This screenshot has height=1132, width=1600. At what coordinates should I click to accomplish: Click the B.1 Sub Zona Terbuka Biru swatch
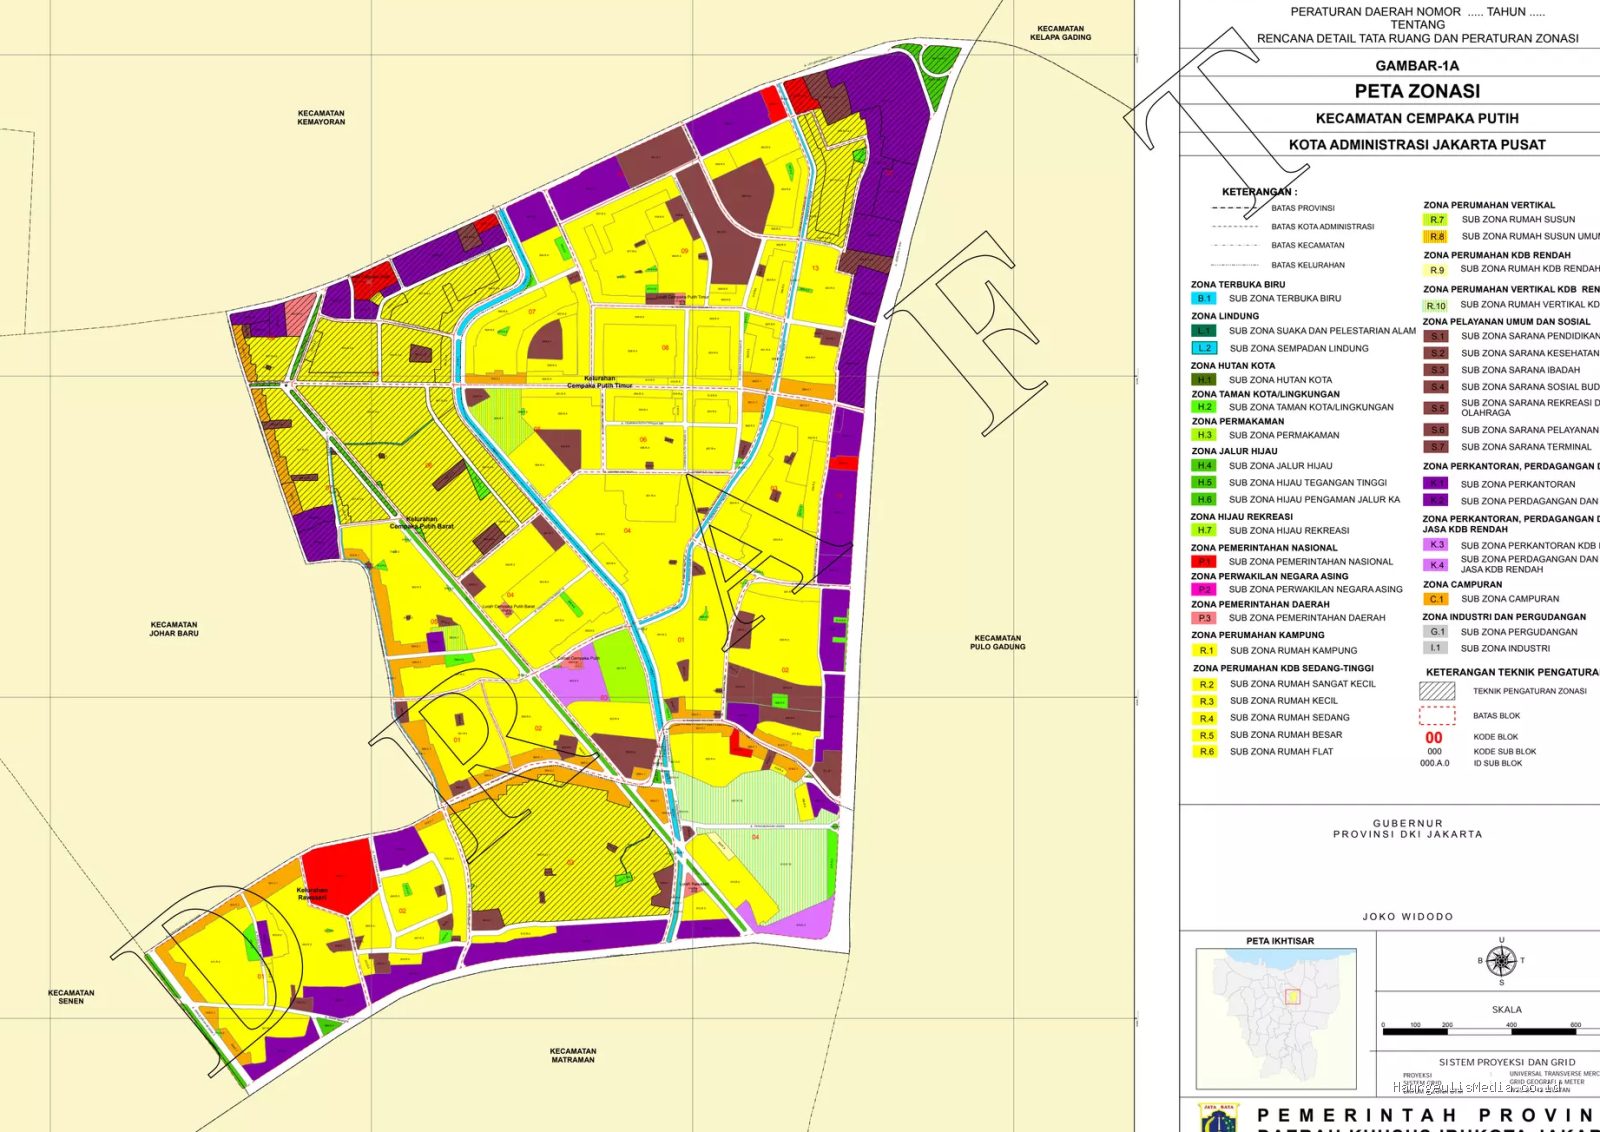pyautogui.click(x=1204, y=298)
